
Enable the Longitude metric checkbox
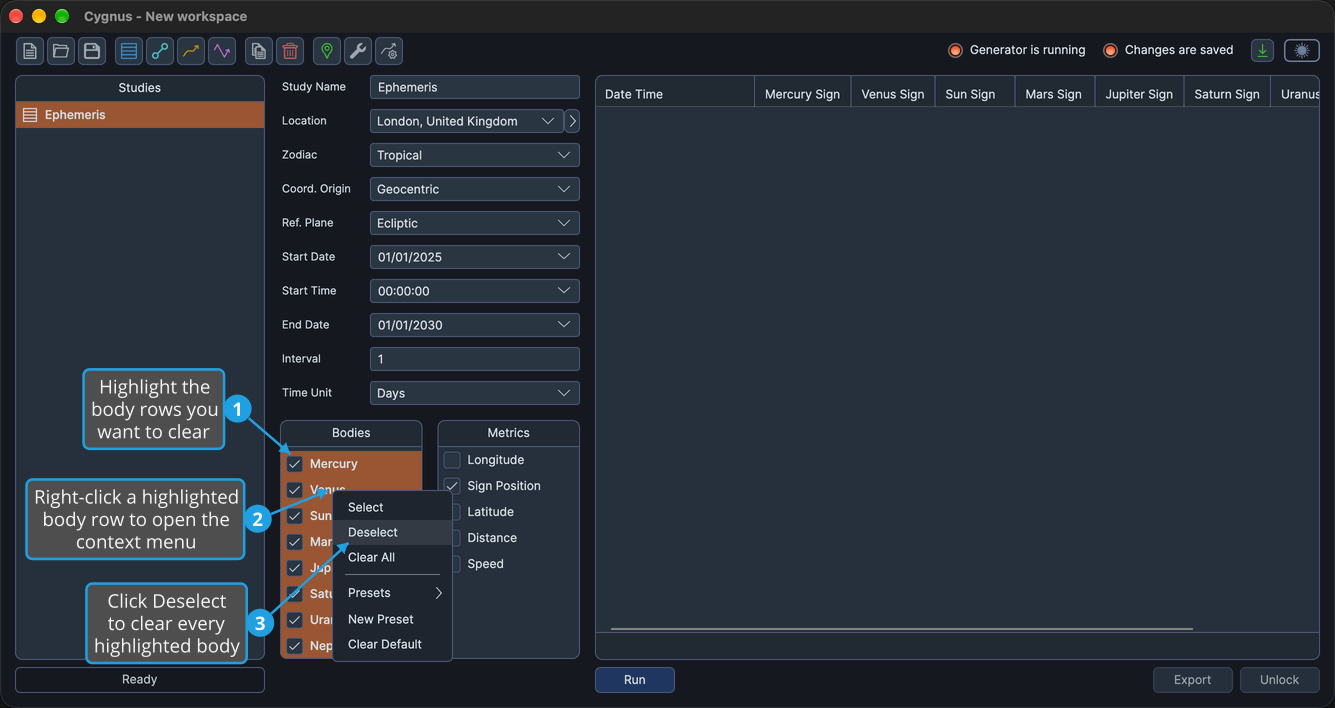pos(452,460)
